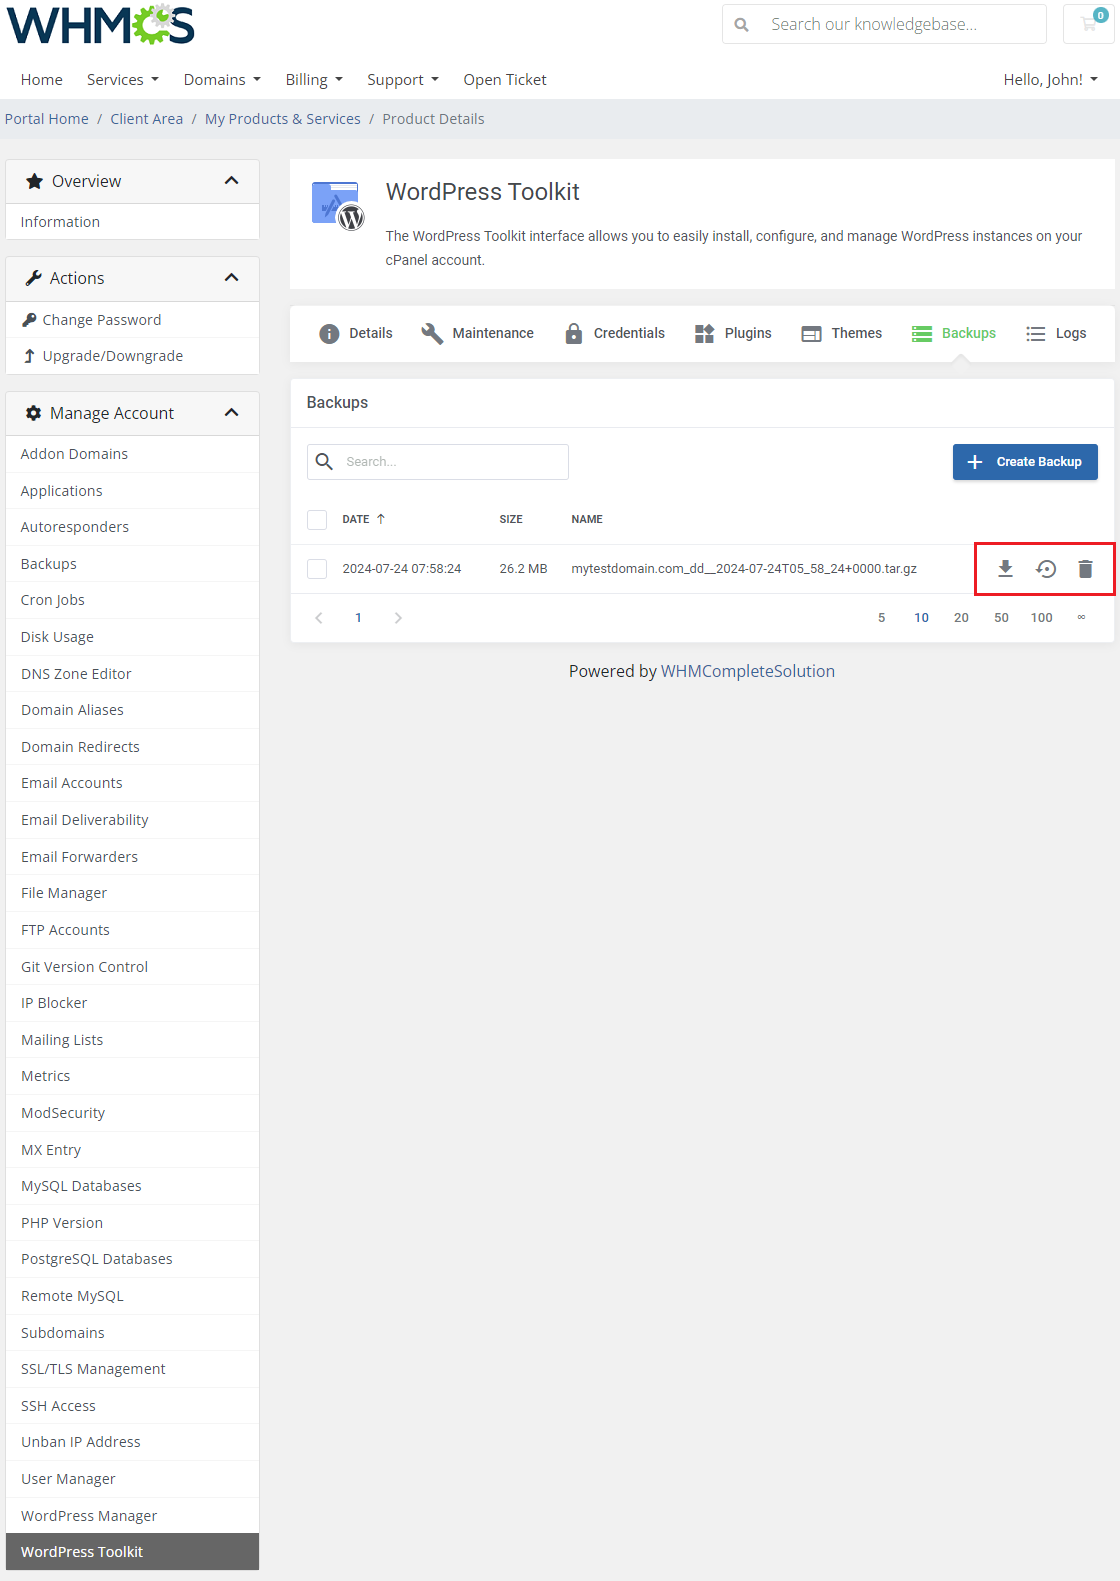This screenshot has width=1120, height=1581.
Task: Click the Overview star icon
Action: pos(34,181)
